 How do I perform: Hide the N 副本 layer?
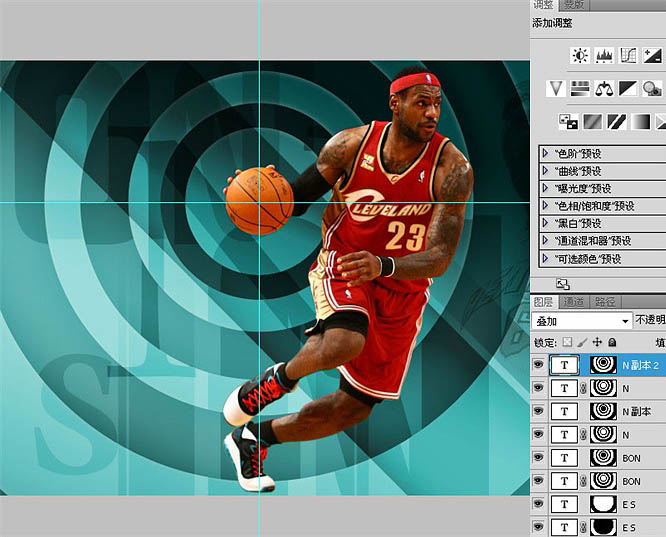[x=539, y=411]
